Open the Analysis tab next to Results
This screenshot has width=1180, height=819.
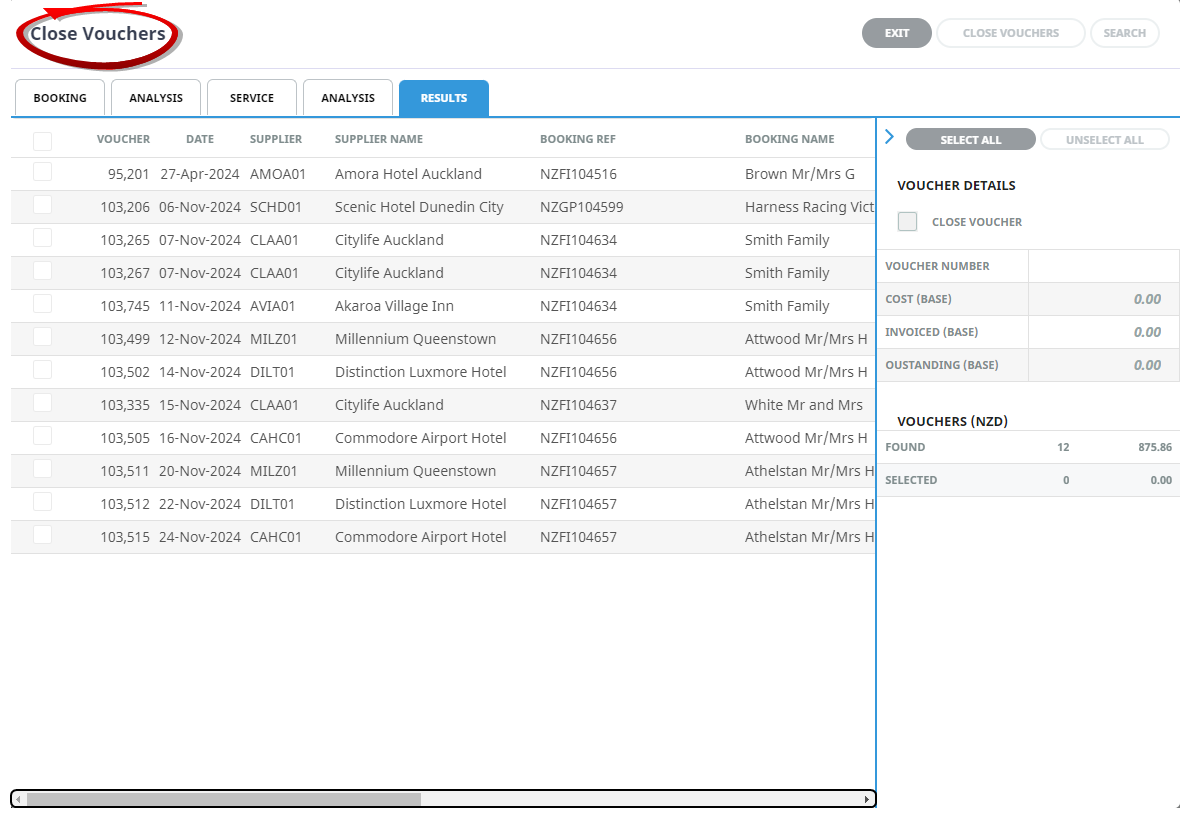coord(348,98)
